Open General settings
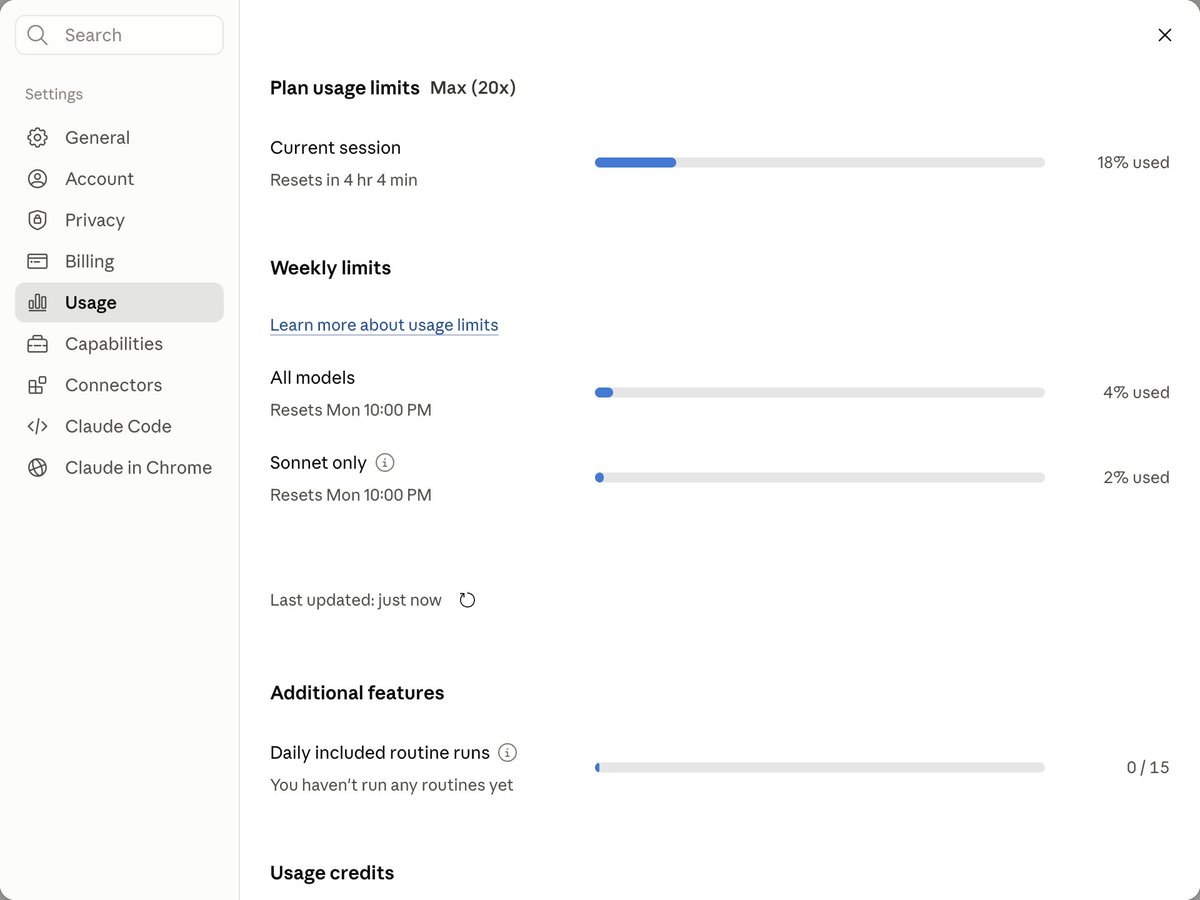1200x900 pixels. tap(119, 138)
